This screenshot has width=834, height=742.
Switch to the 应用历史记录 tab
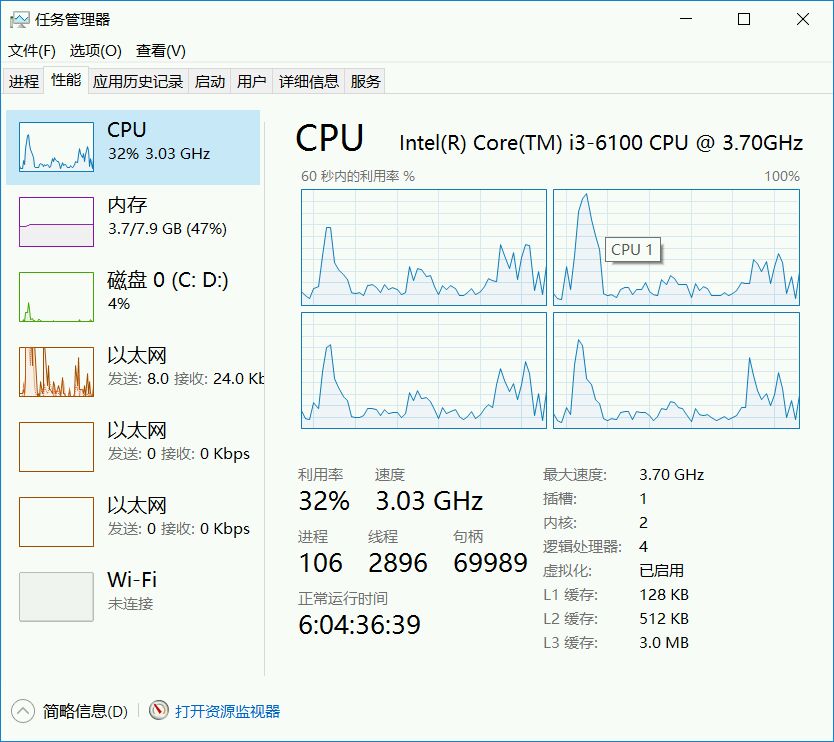[138, 82]
